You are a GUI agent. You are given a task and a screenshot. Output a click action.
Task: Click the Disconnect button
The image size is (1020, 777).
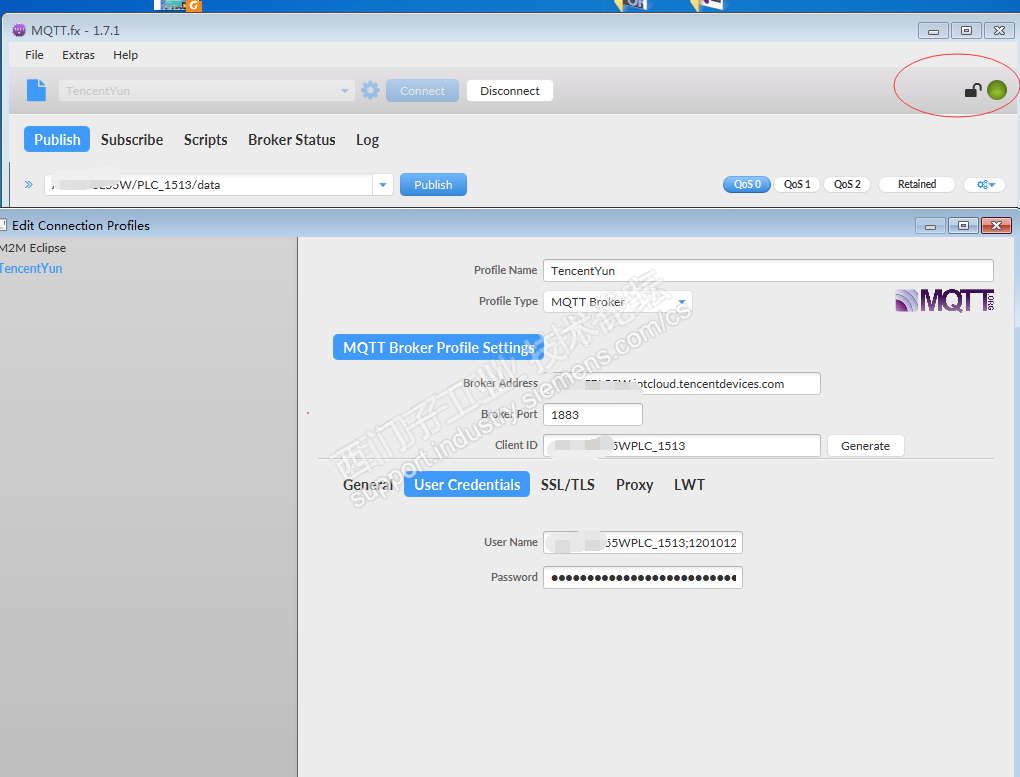tap(510, 90)
